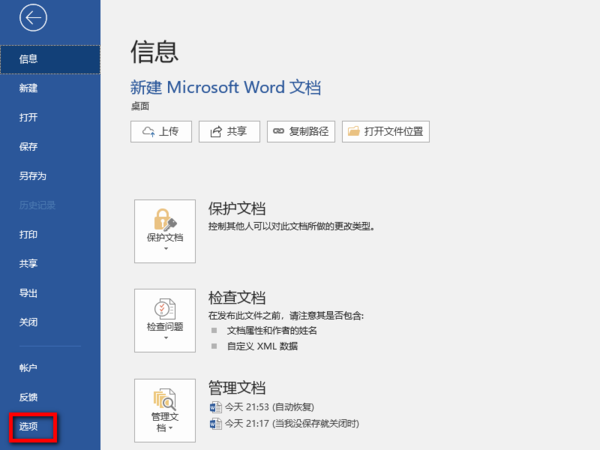
Task: Click Word file icon beside 今天 21:53
Action: 216,407
